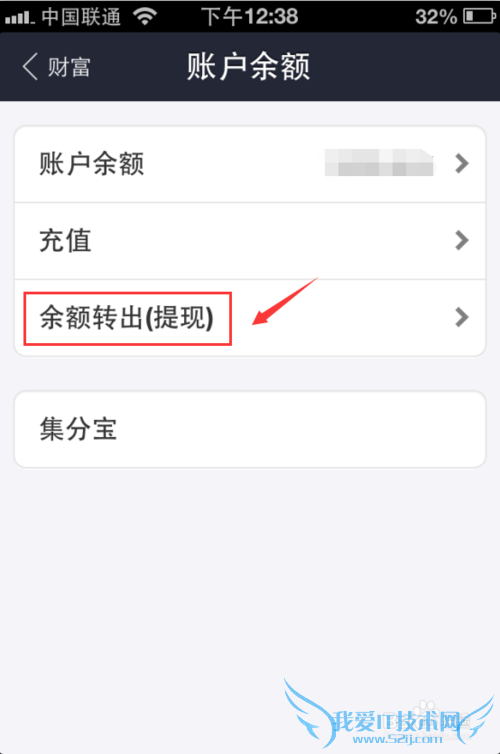The image size is (500, 754).
Task: Tap the battery icon in status bar
Action: 479,16
